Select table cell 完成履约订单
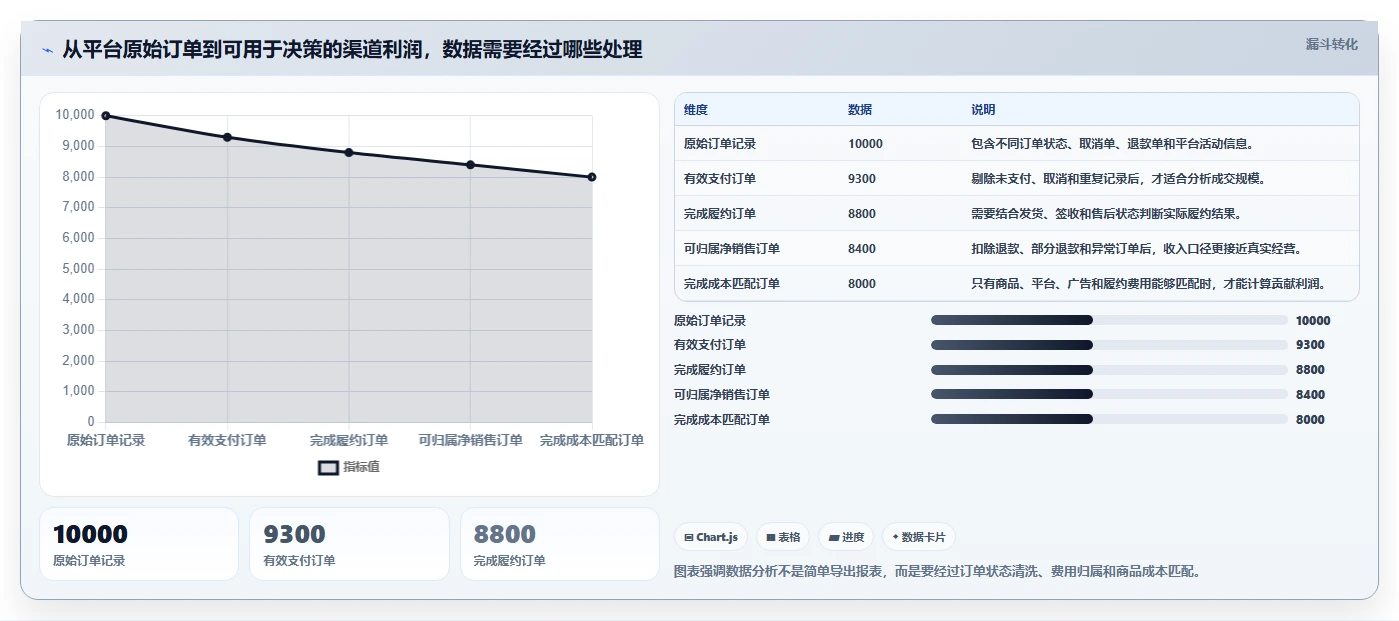The image size is (1399, 621). tap(720, 214)
